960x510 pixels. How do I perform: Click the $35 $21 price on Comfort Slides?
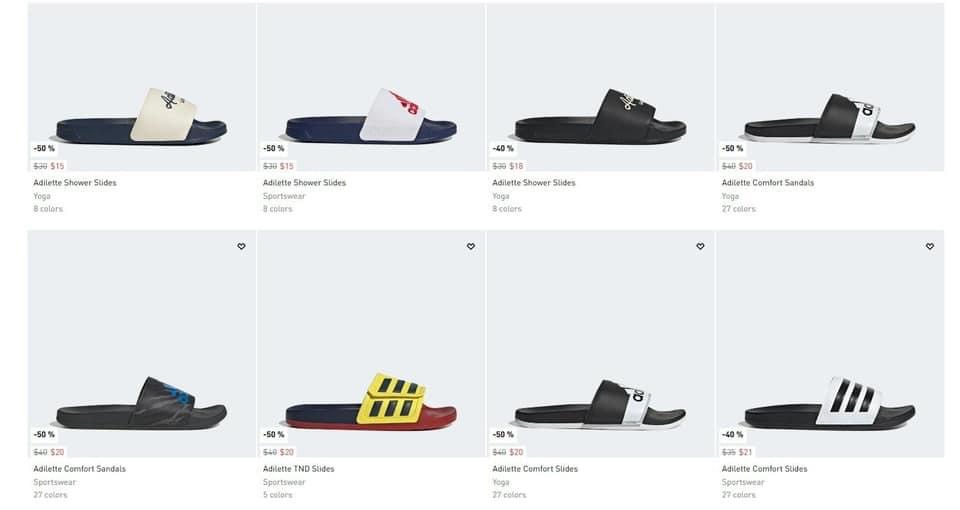point(737,452)
